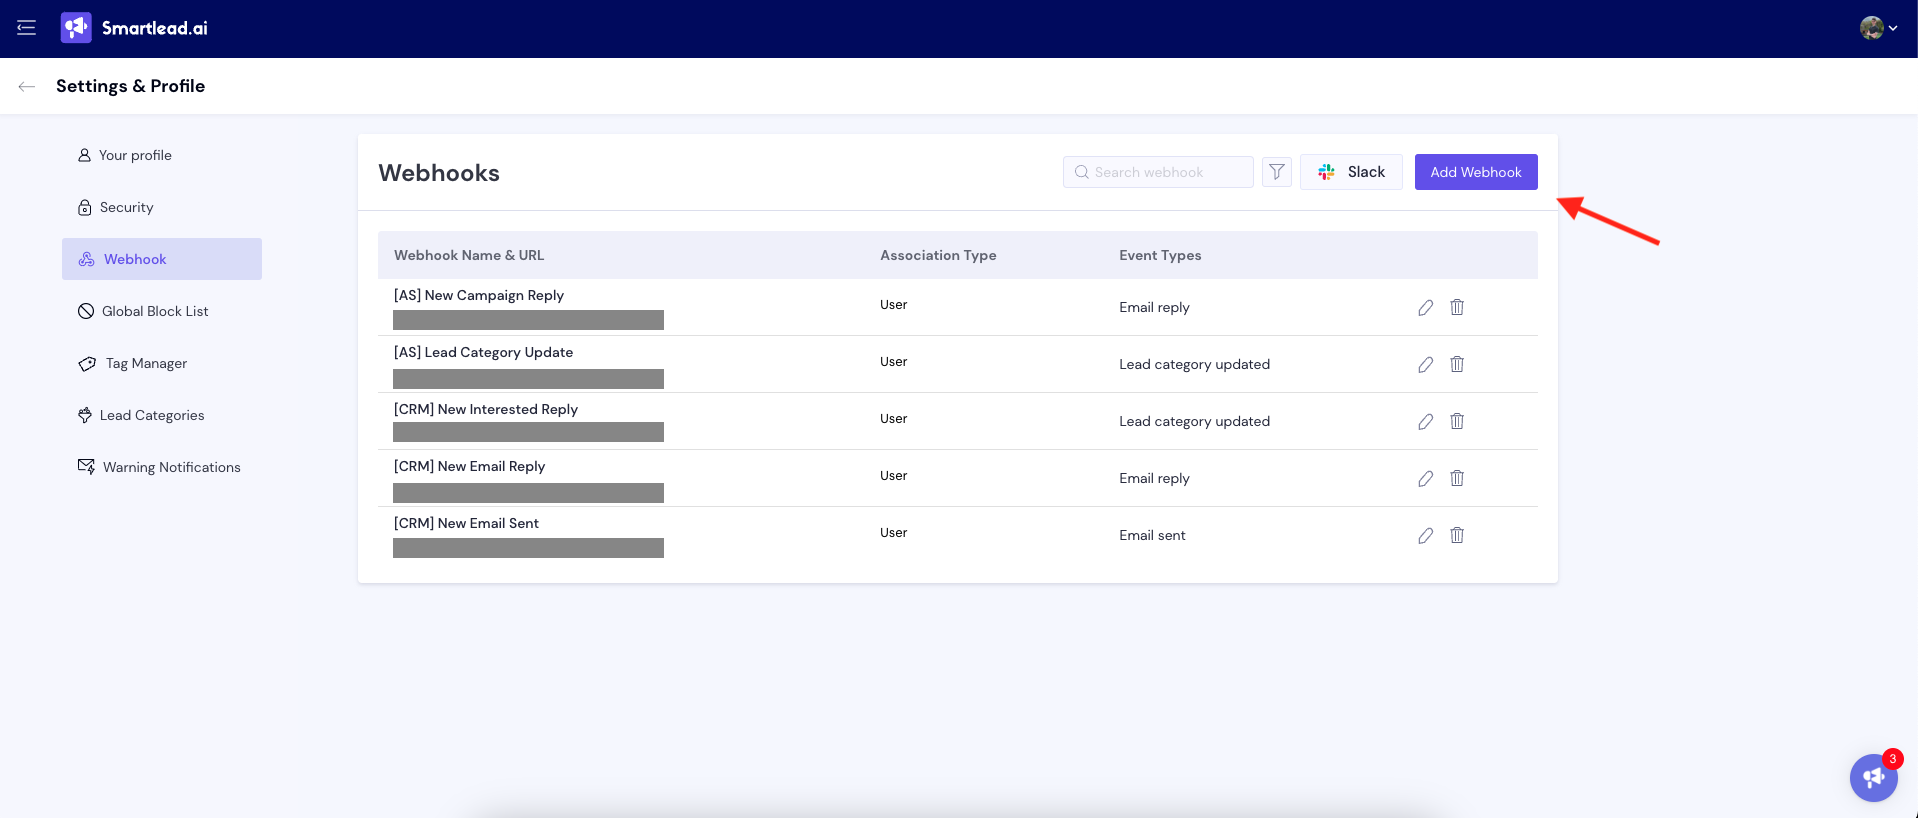Viewport: 1918px width, 818px height.
Task: Open the announcements megaphone widget
Action: 1872,778
